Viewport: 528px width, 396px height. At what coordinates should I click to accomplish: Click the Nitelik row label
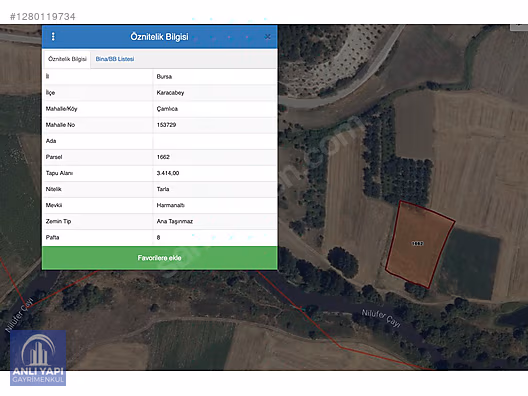(x=54, y=189)
